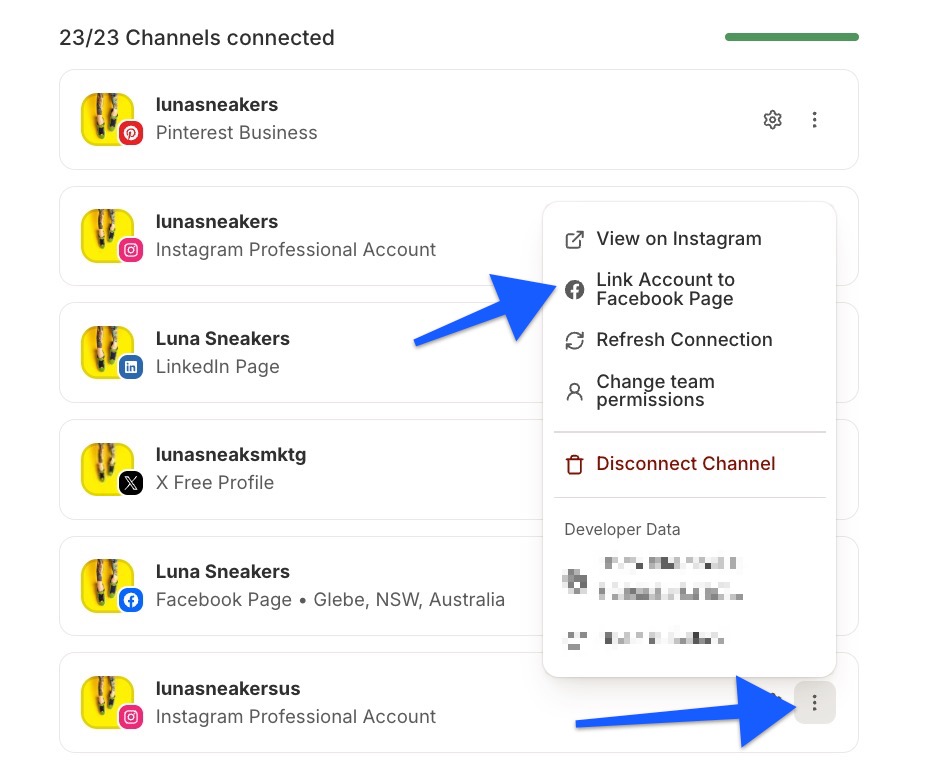936x764 pixels.
Task: Choose Change team permissions in the menu
Action: pyautogui.click(x=655, y=390)
